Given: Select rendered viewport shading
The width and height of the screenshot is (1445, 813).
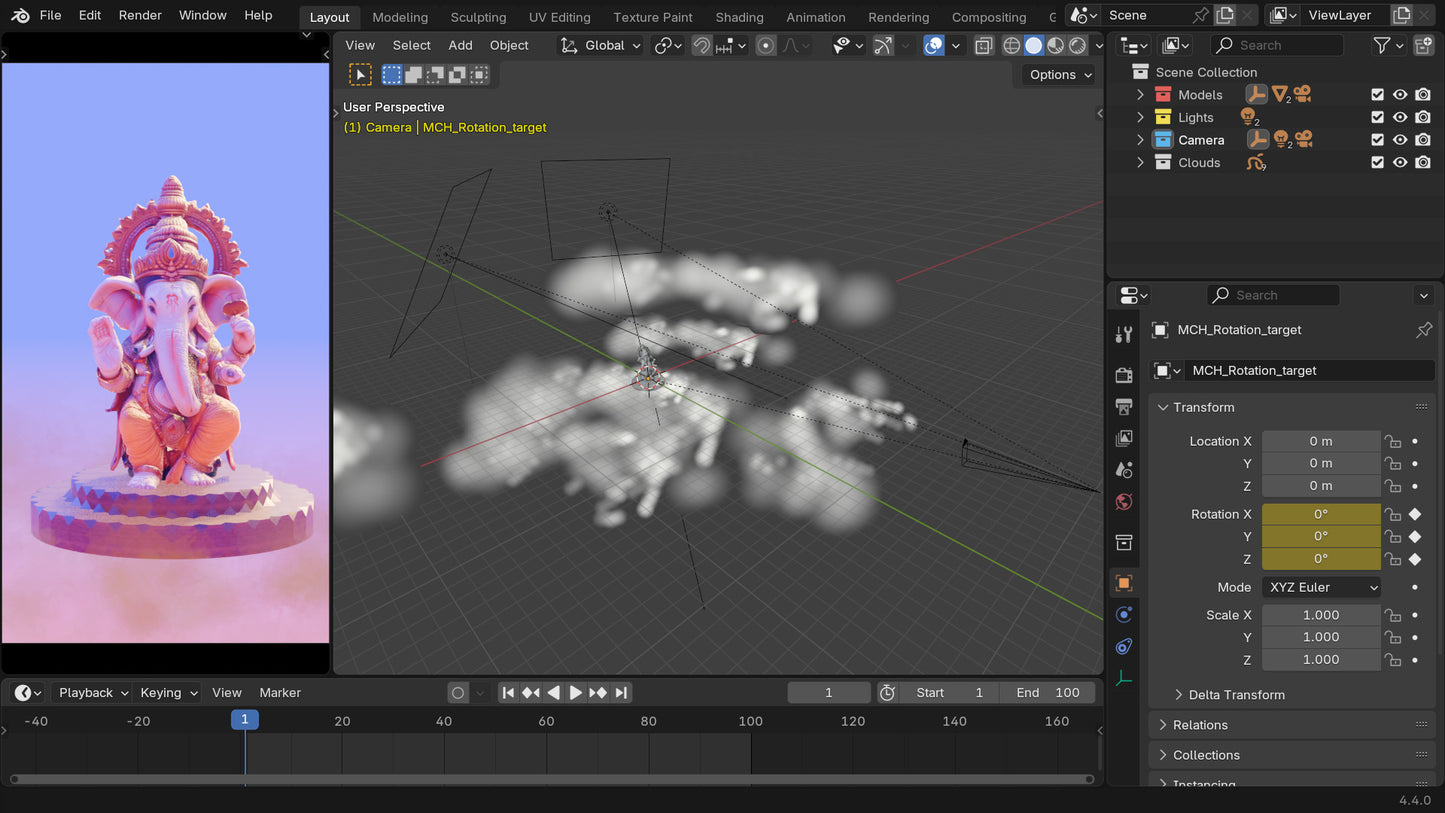Looking at the screenshot, I should coord(1078,45).
